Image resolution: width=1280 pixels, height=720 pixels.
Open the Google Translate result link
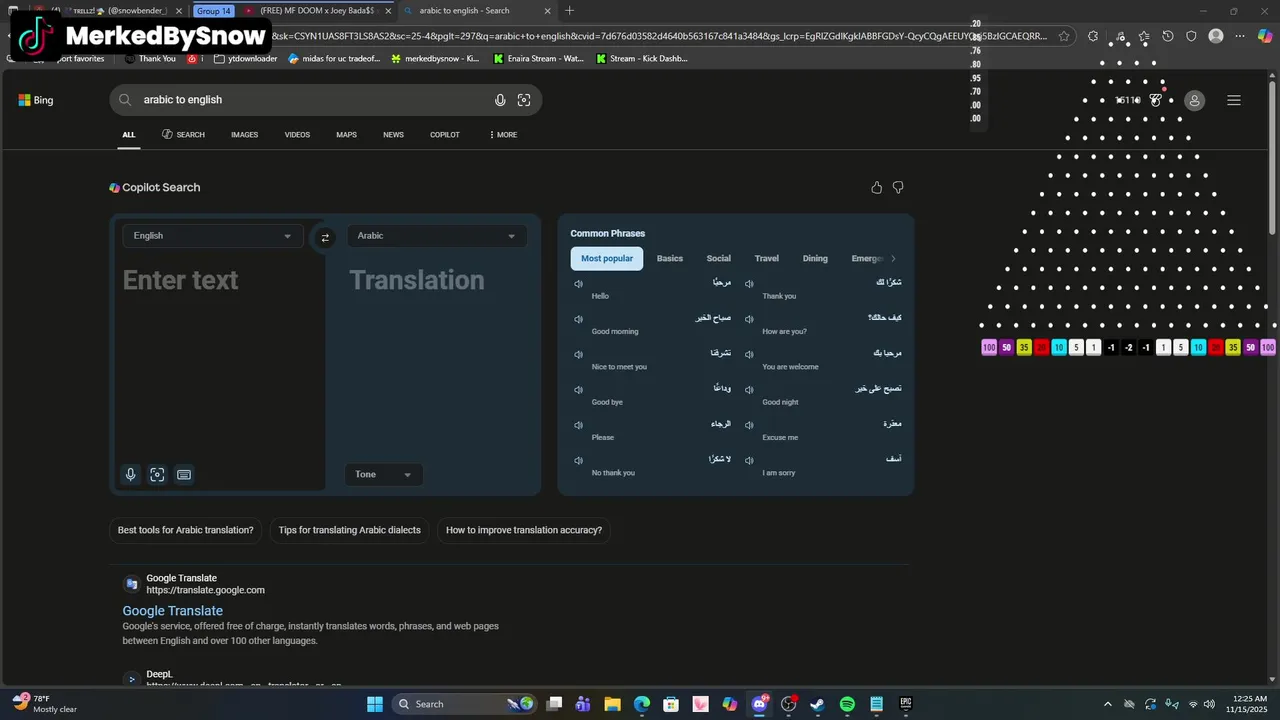coord(173,611)
